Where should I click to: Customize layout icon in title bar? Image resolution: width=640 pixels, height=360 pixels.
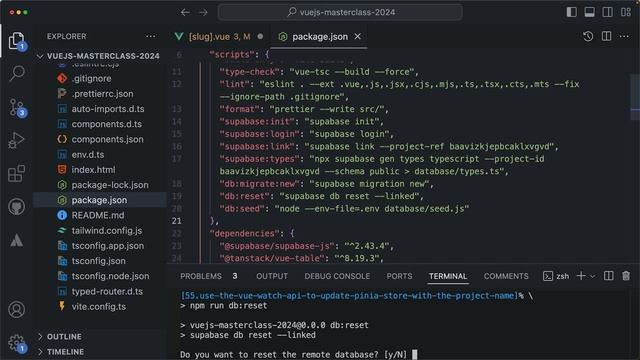[x=626, y=12]
